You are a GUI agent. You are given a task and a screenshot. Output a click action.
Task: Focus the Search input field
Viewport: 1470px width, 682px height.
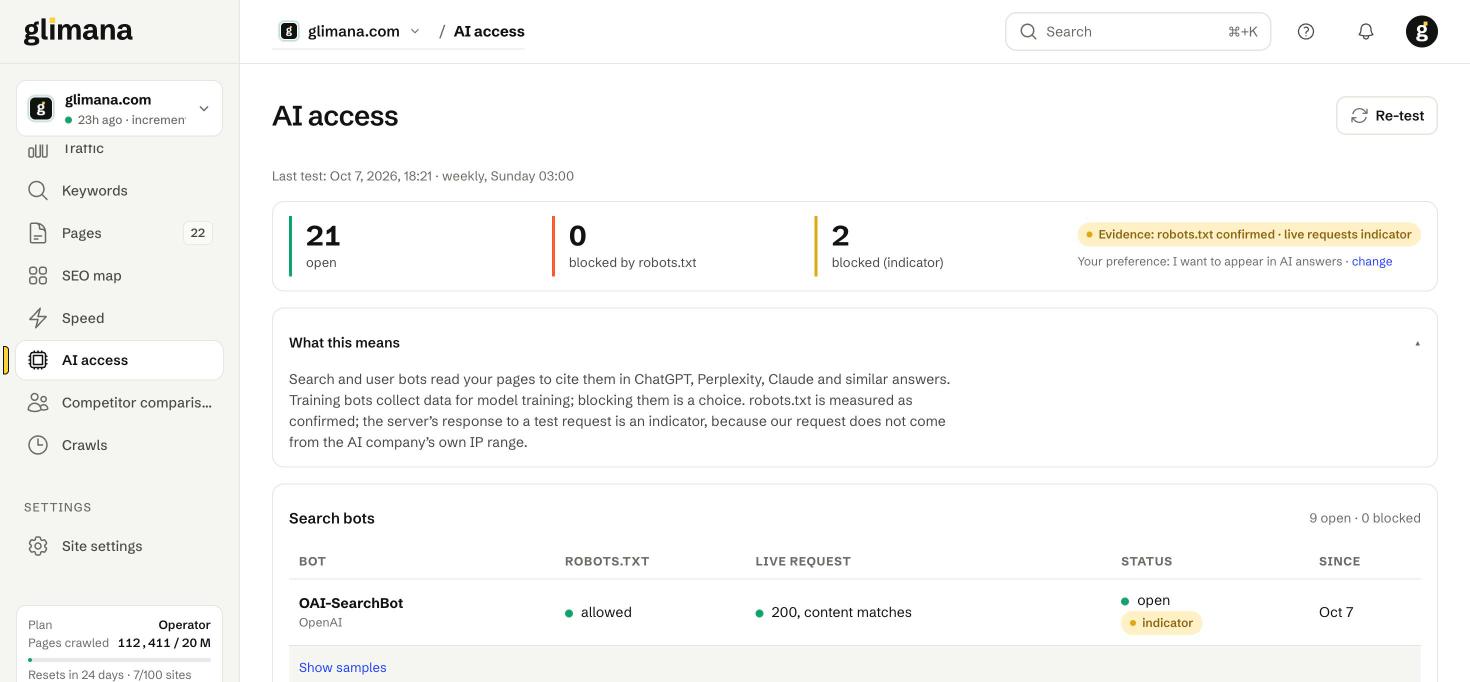[1138, 32]
